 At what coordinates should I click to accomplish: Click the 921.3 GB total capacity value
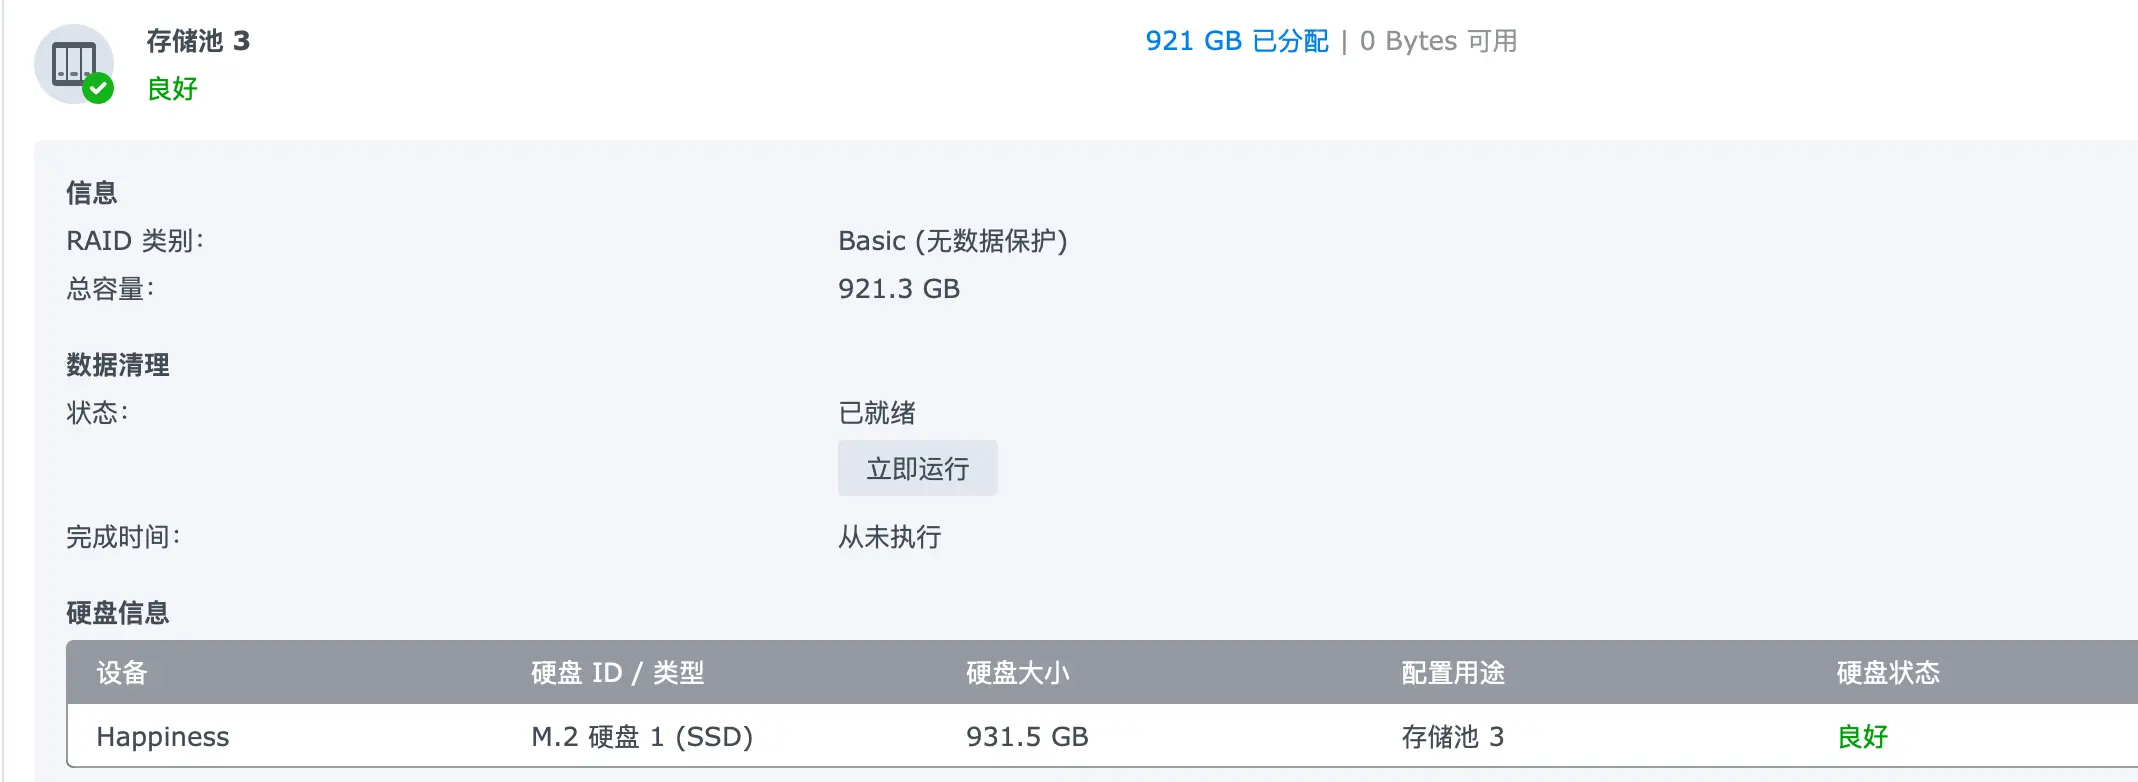coord(898,289)
